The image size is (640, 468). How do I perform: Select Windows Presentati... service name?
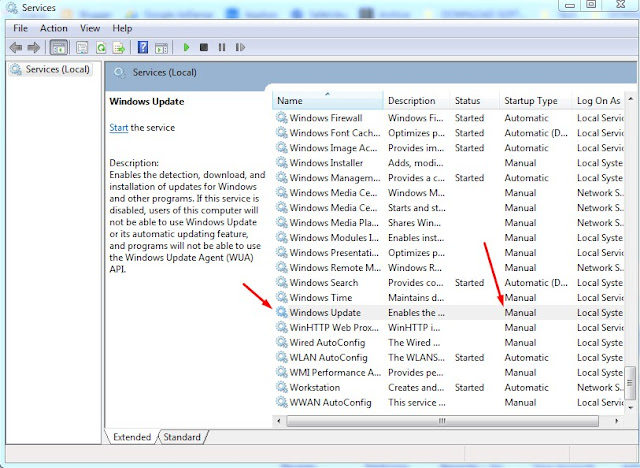[x=334, y=253]
